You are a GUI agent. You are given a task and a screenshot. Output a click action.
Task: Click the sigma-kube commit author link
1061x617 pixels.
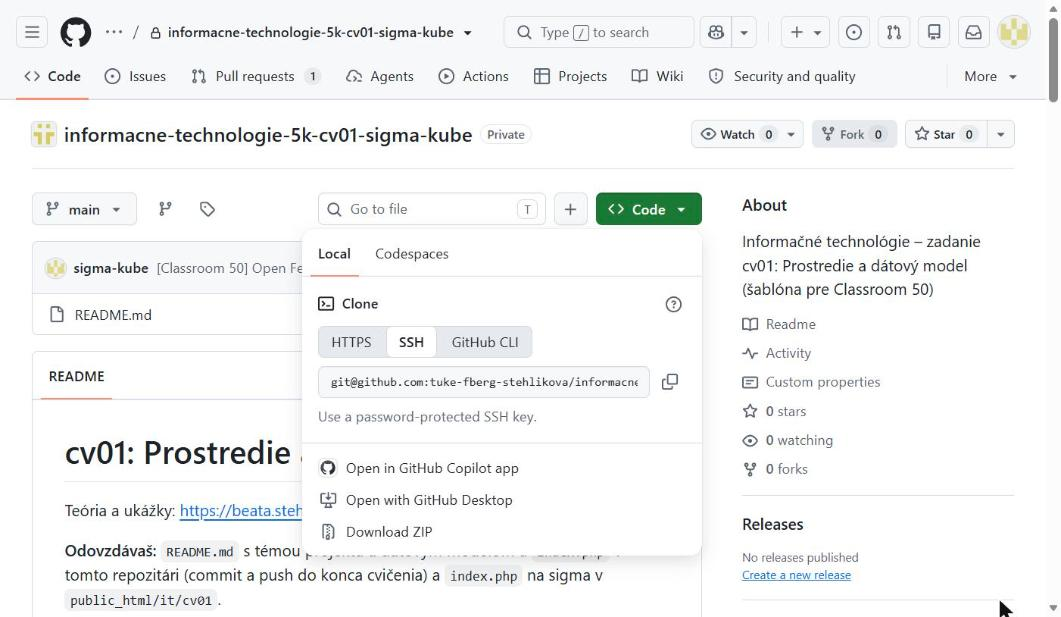click(111, 269)
